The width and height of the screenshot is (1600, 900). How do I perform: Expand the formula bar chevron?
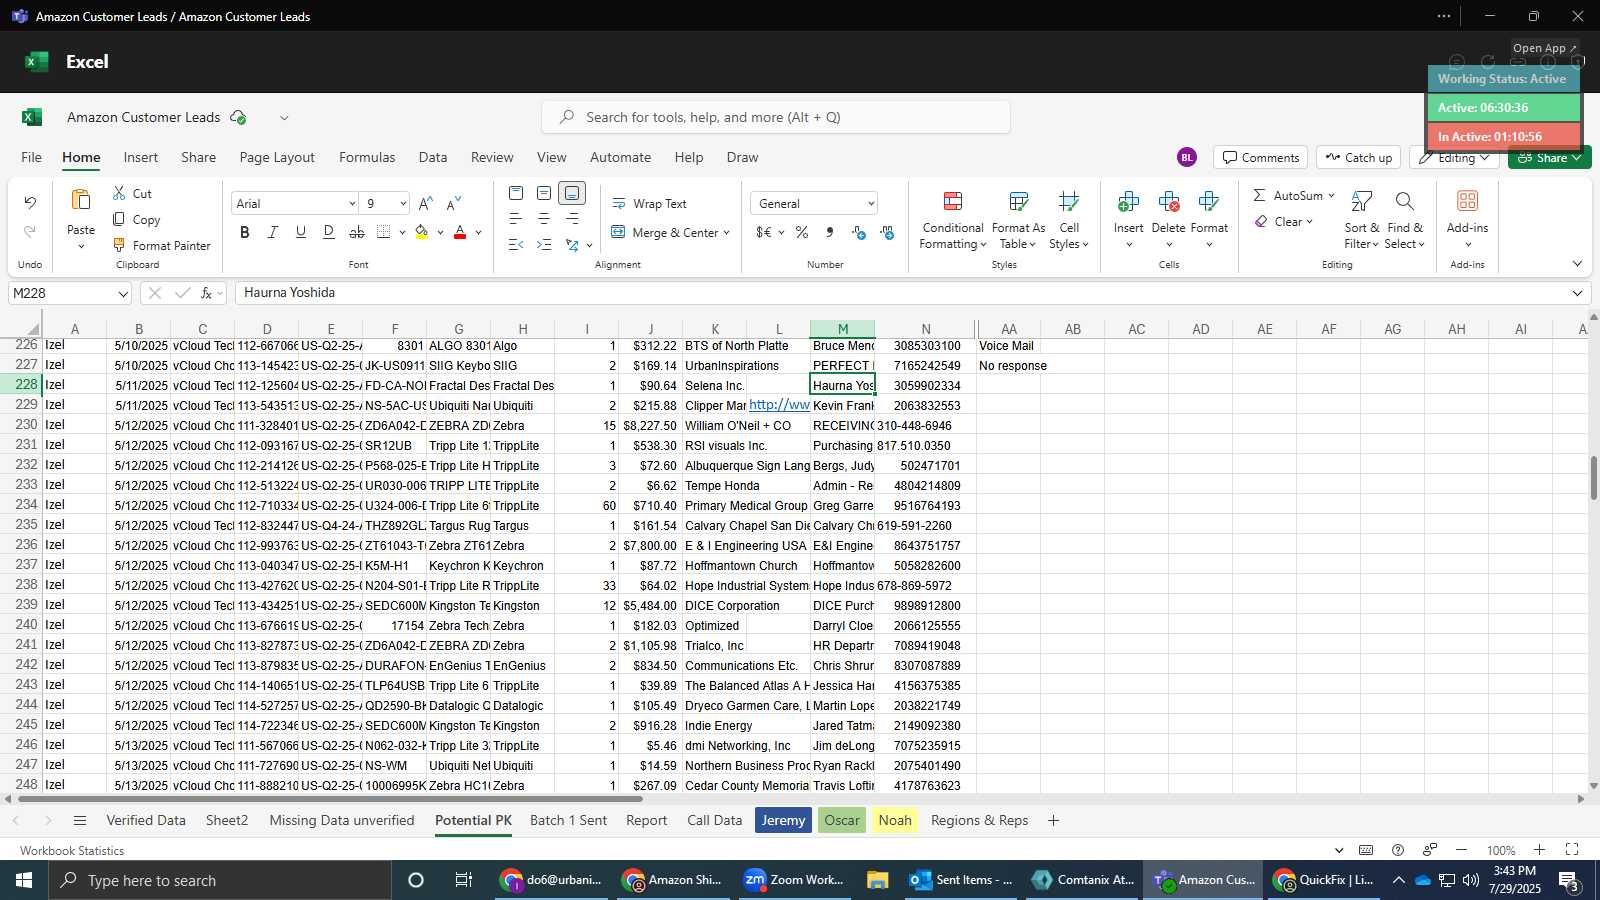[1577, 293]
